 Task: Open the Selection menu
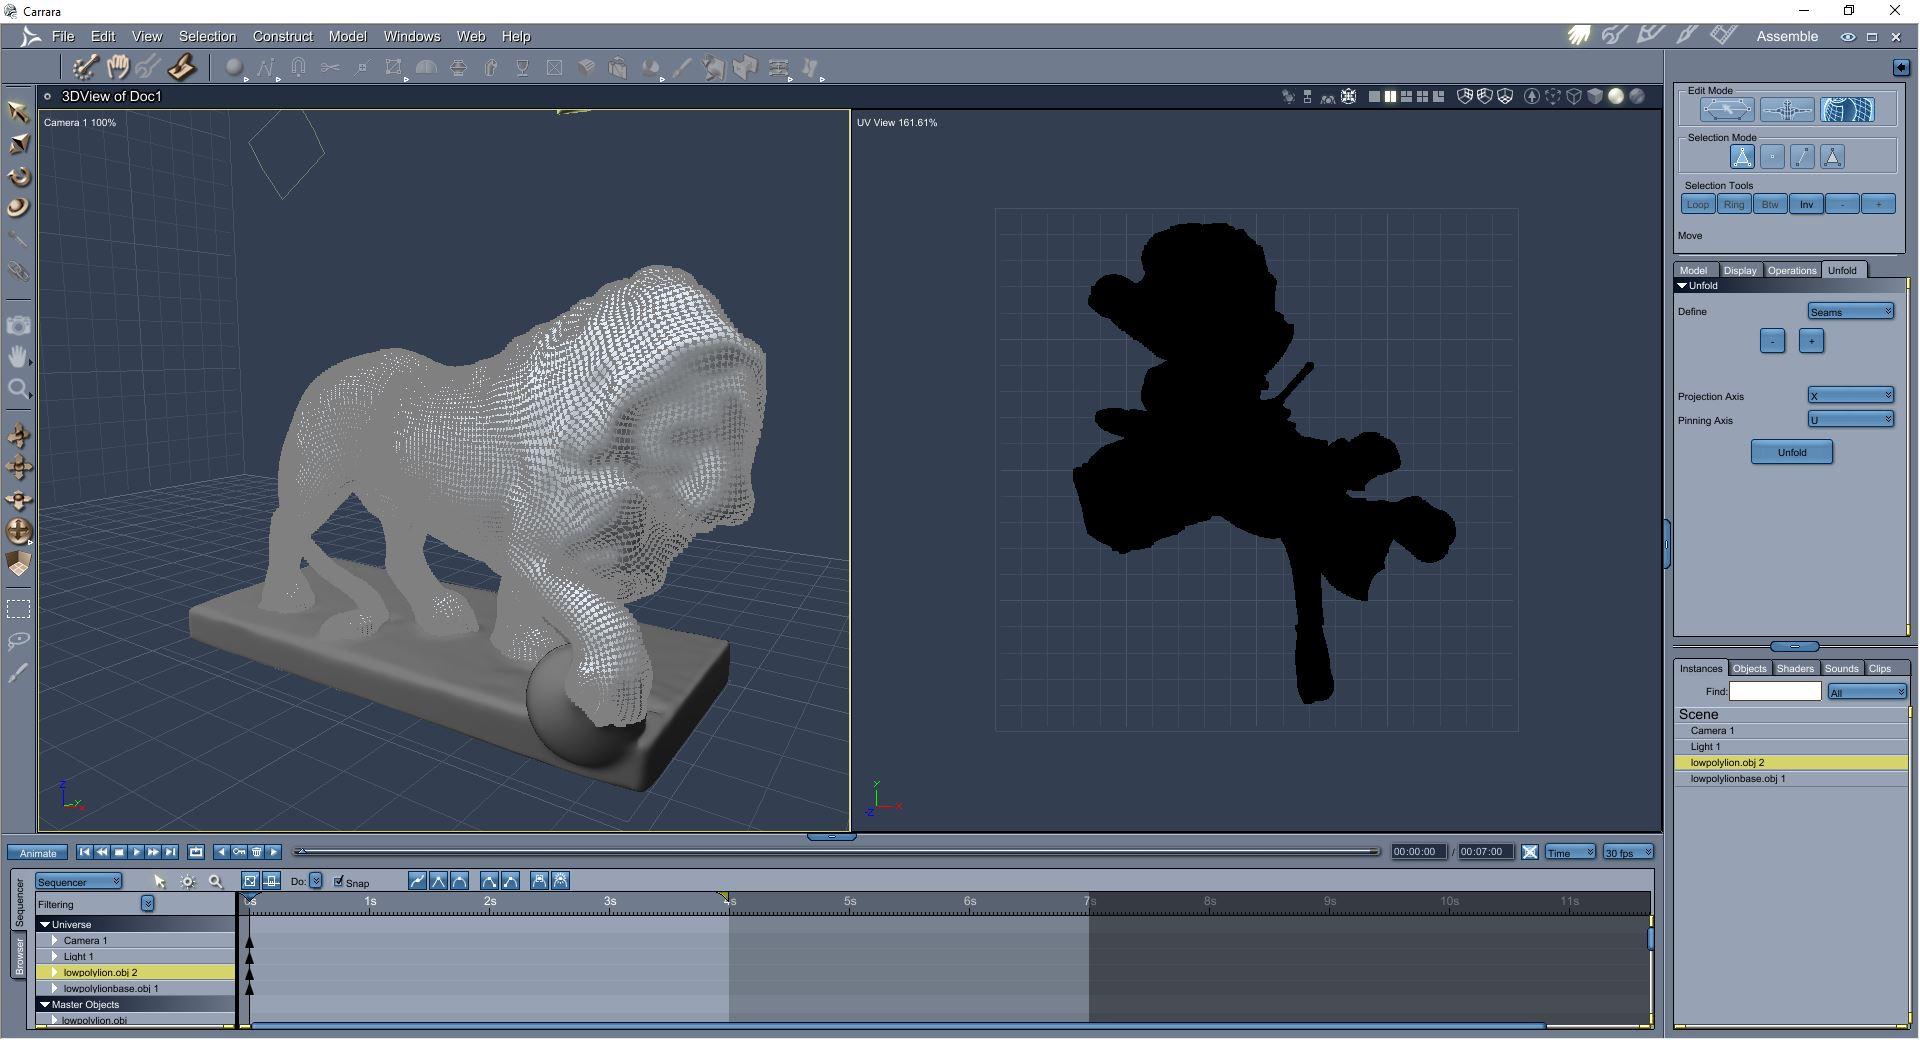207,36
